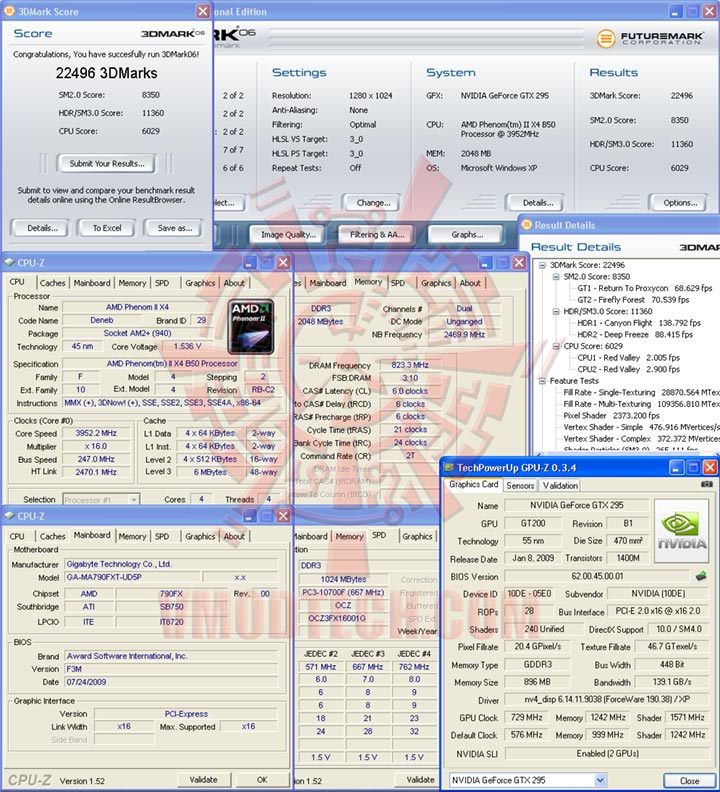Screen dimensions: 720x792
Task: Close the 3DMark Score window
Action: click(x=203, y=11)
